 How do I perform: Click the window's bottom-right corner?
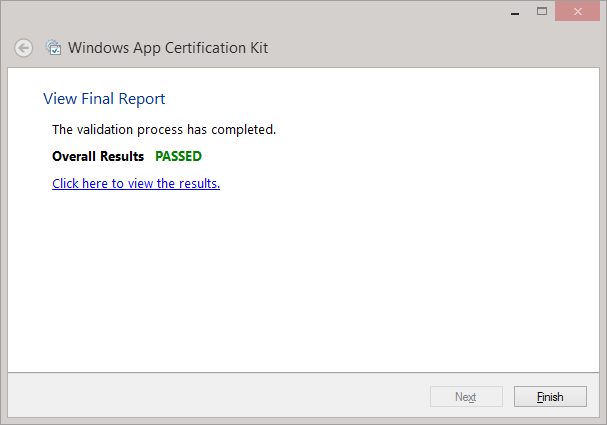603,421
